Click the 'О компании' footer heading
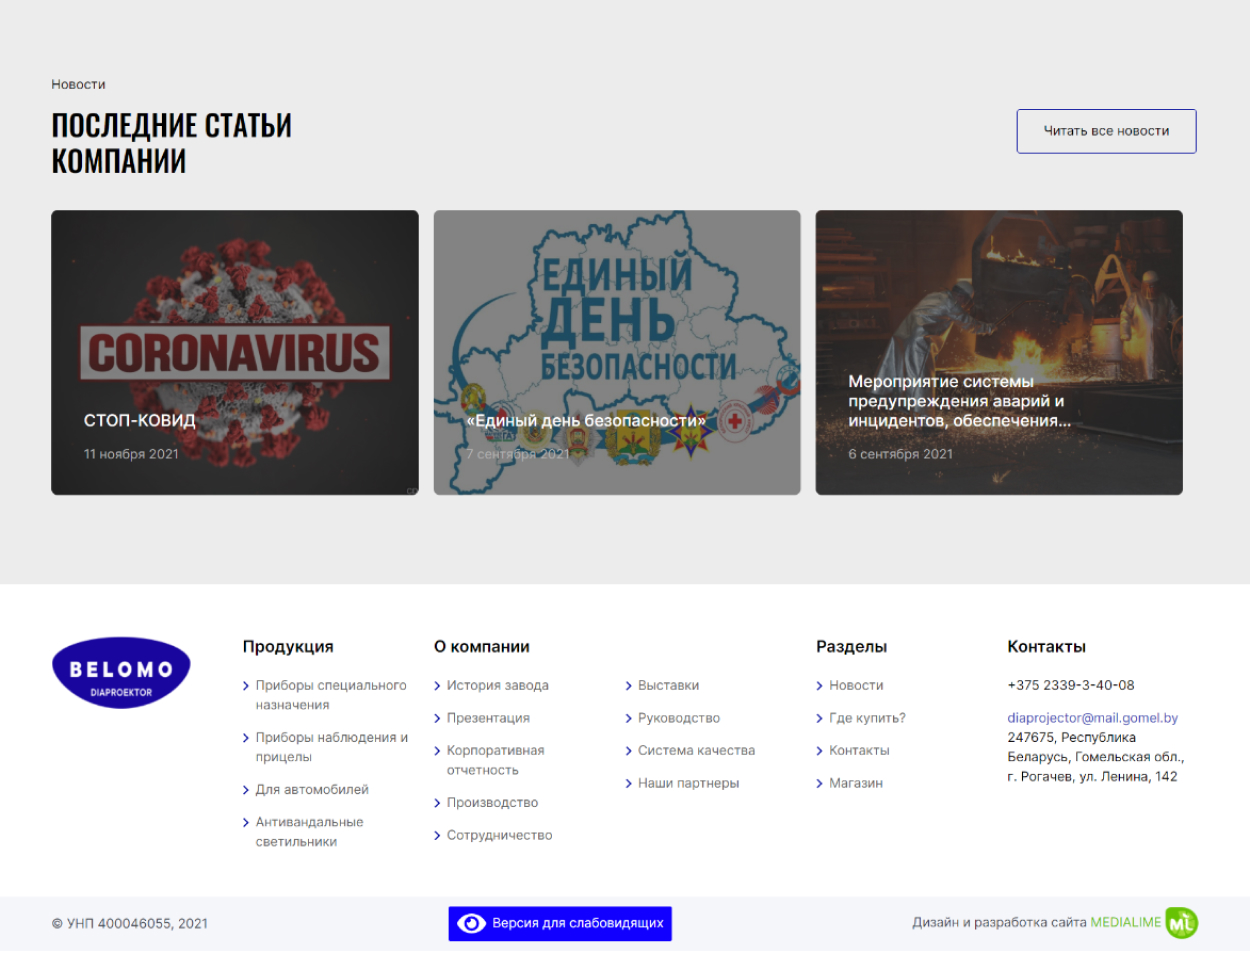 pyautogui.click(x=482, y=647)
